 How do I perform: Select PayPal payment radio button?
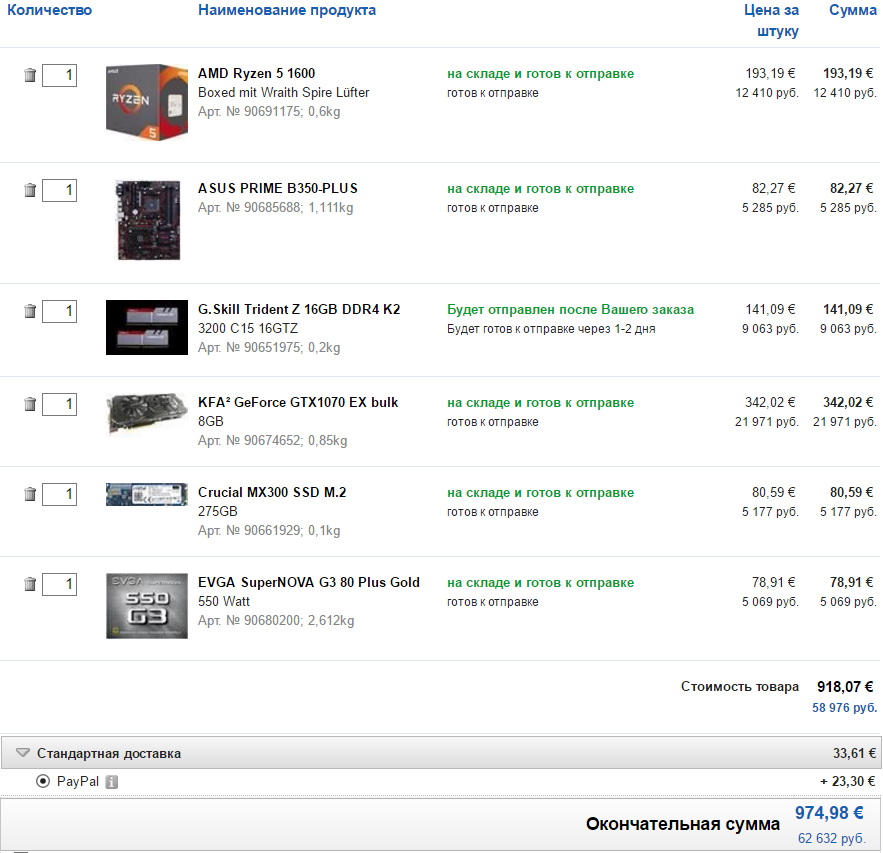43,781
